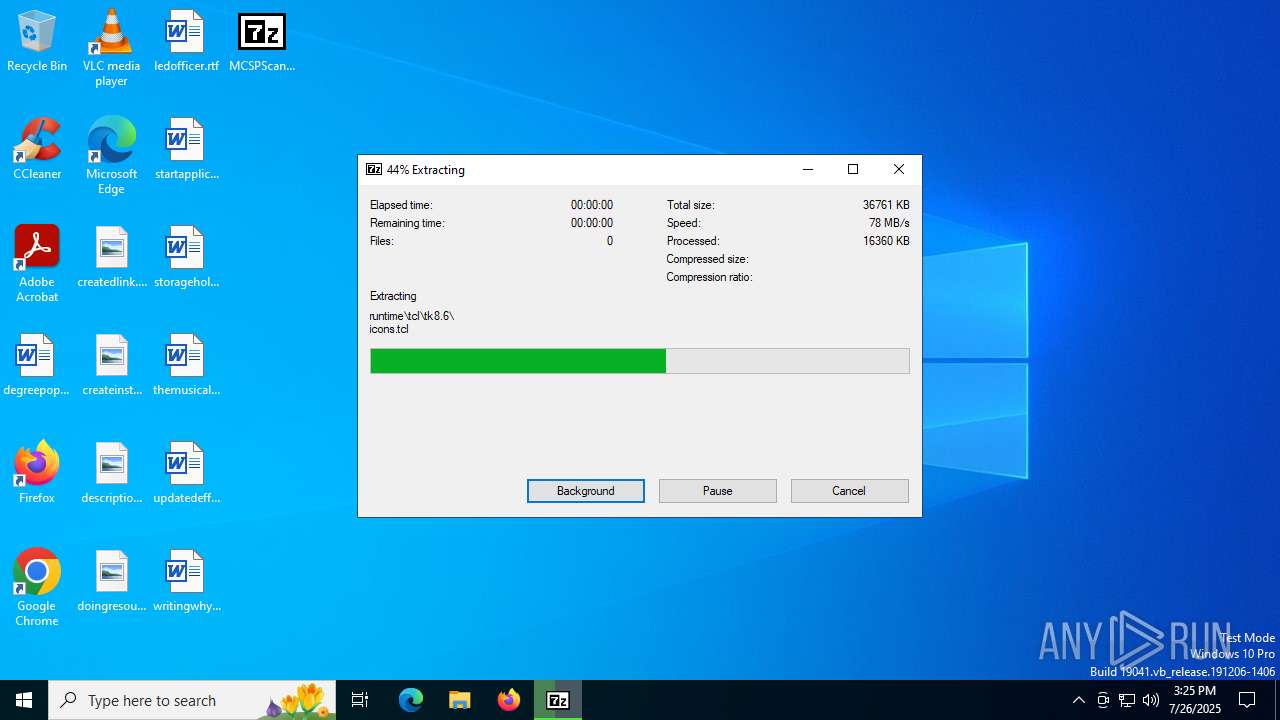
Task: Cancel the extraction
Action: 850,491
